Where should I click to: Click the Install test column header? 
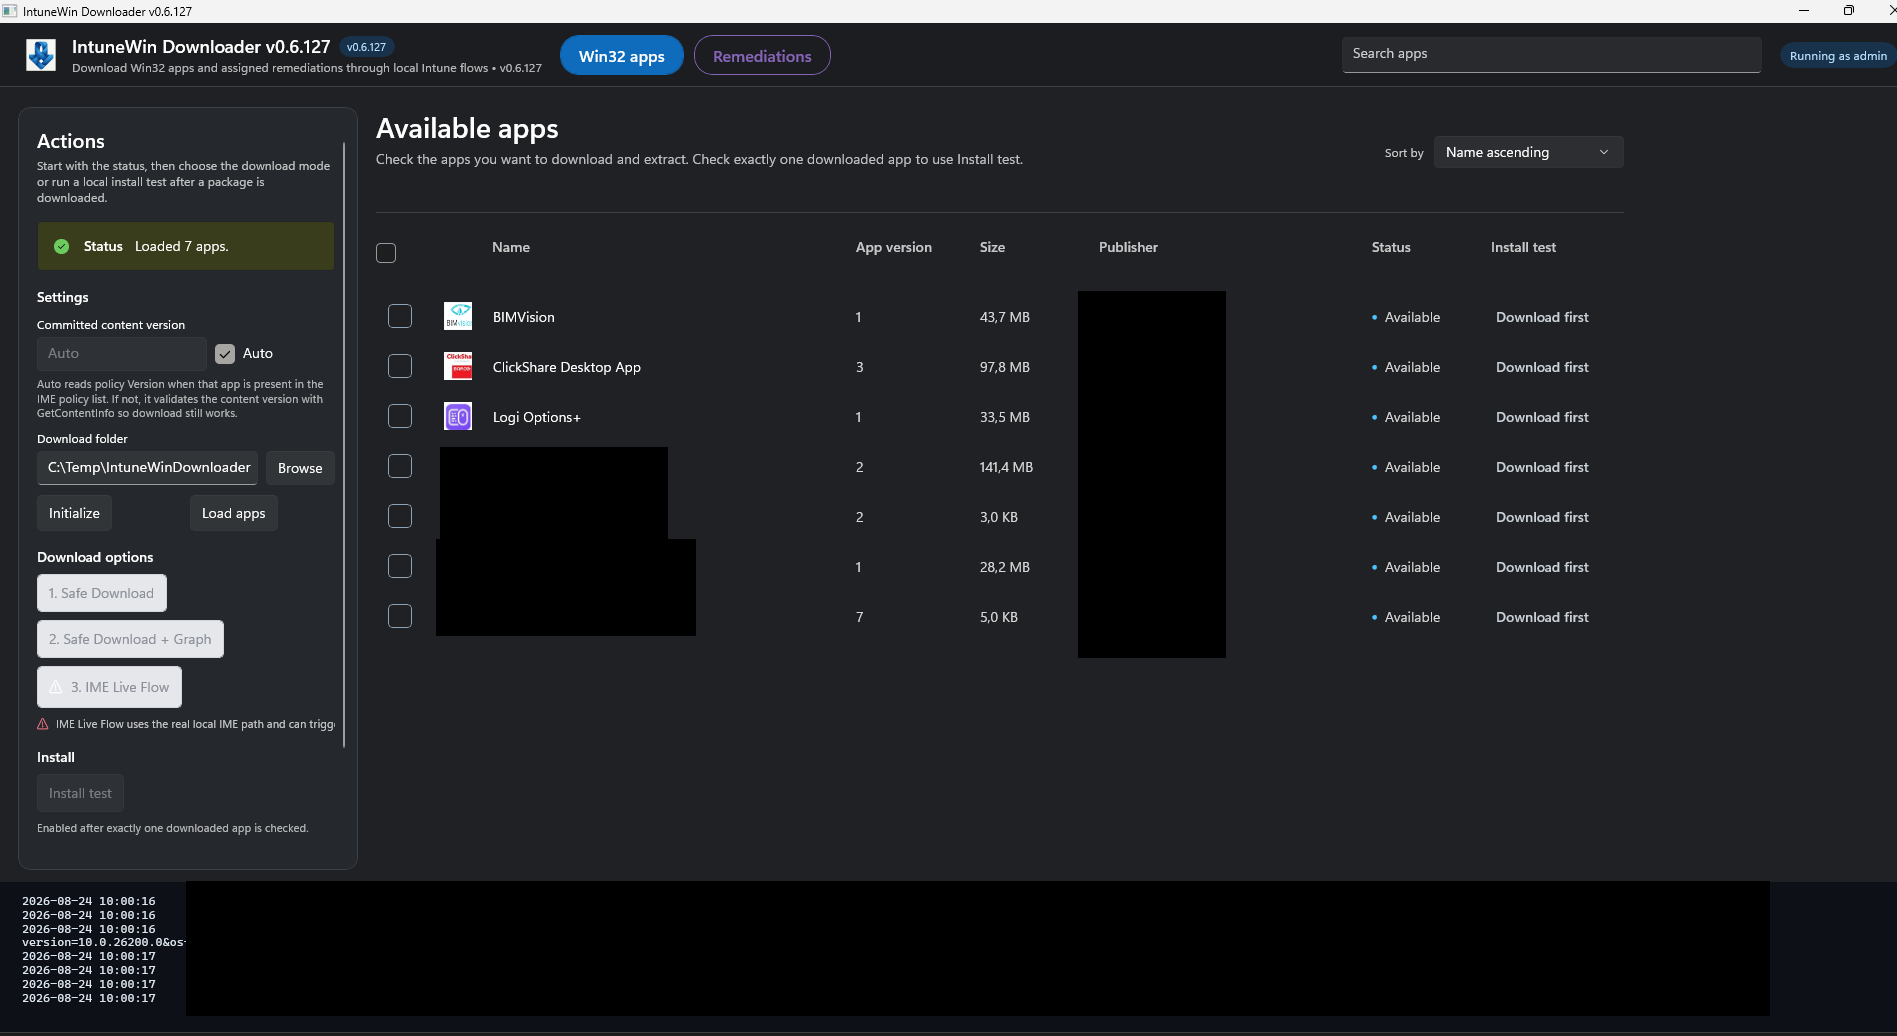click(x=1523, y=247)
